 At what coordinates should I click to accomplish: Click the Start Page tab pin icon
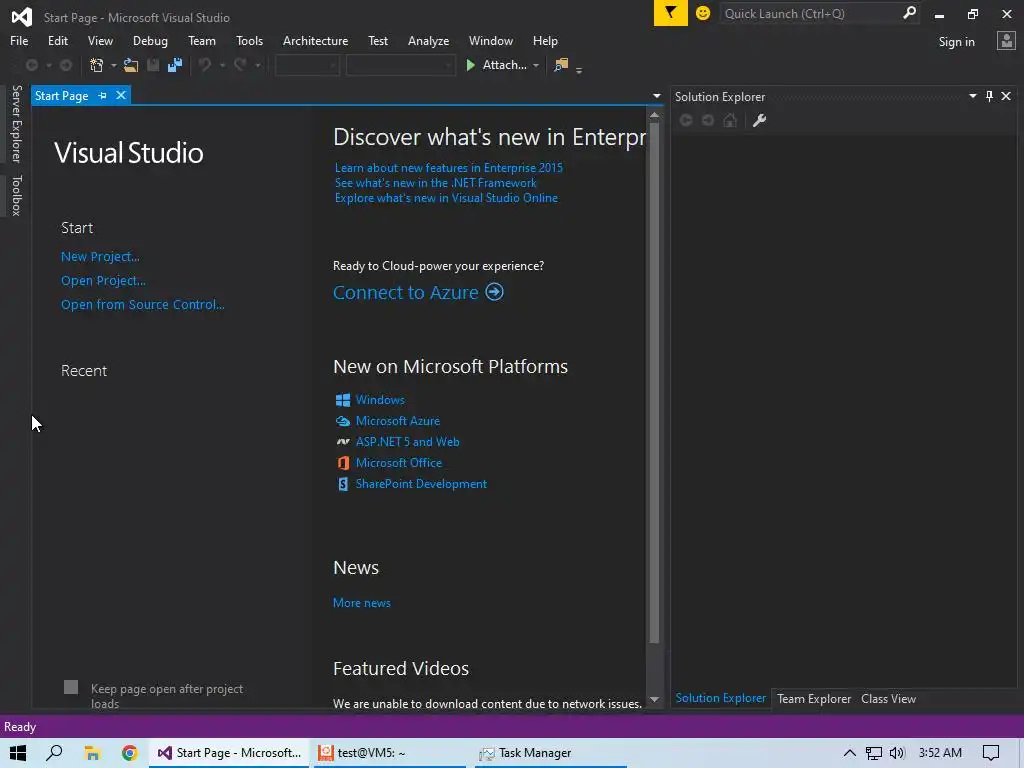103,95
